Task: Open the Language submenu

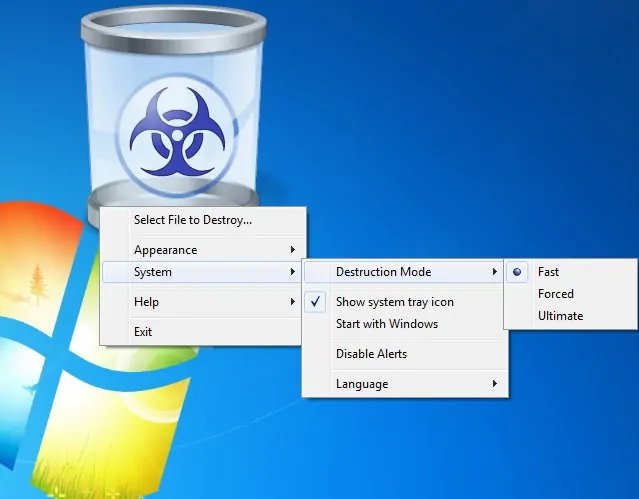Action: click(362, 384)
